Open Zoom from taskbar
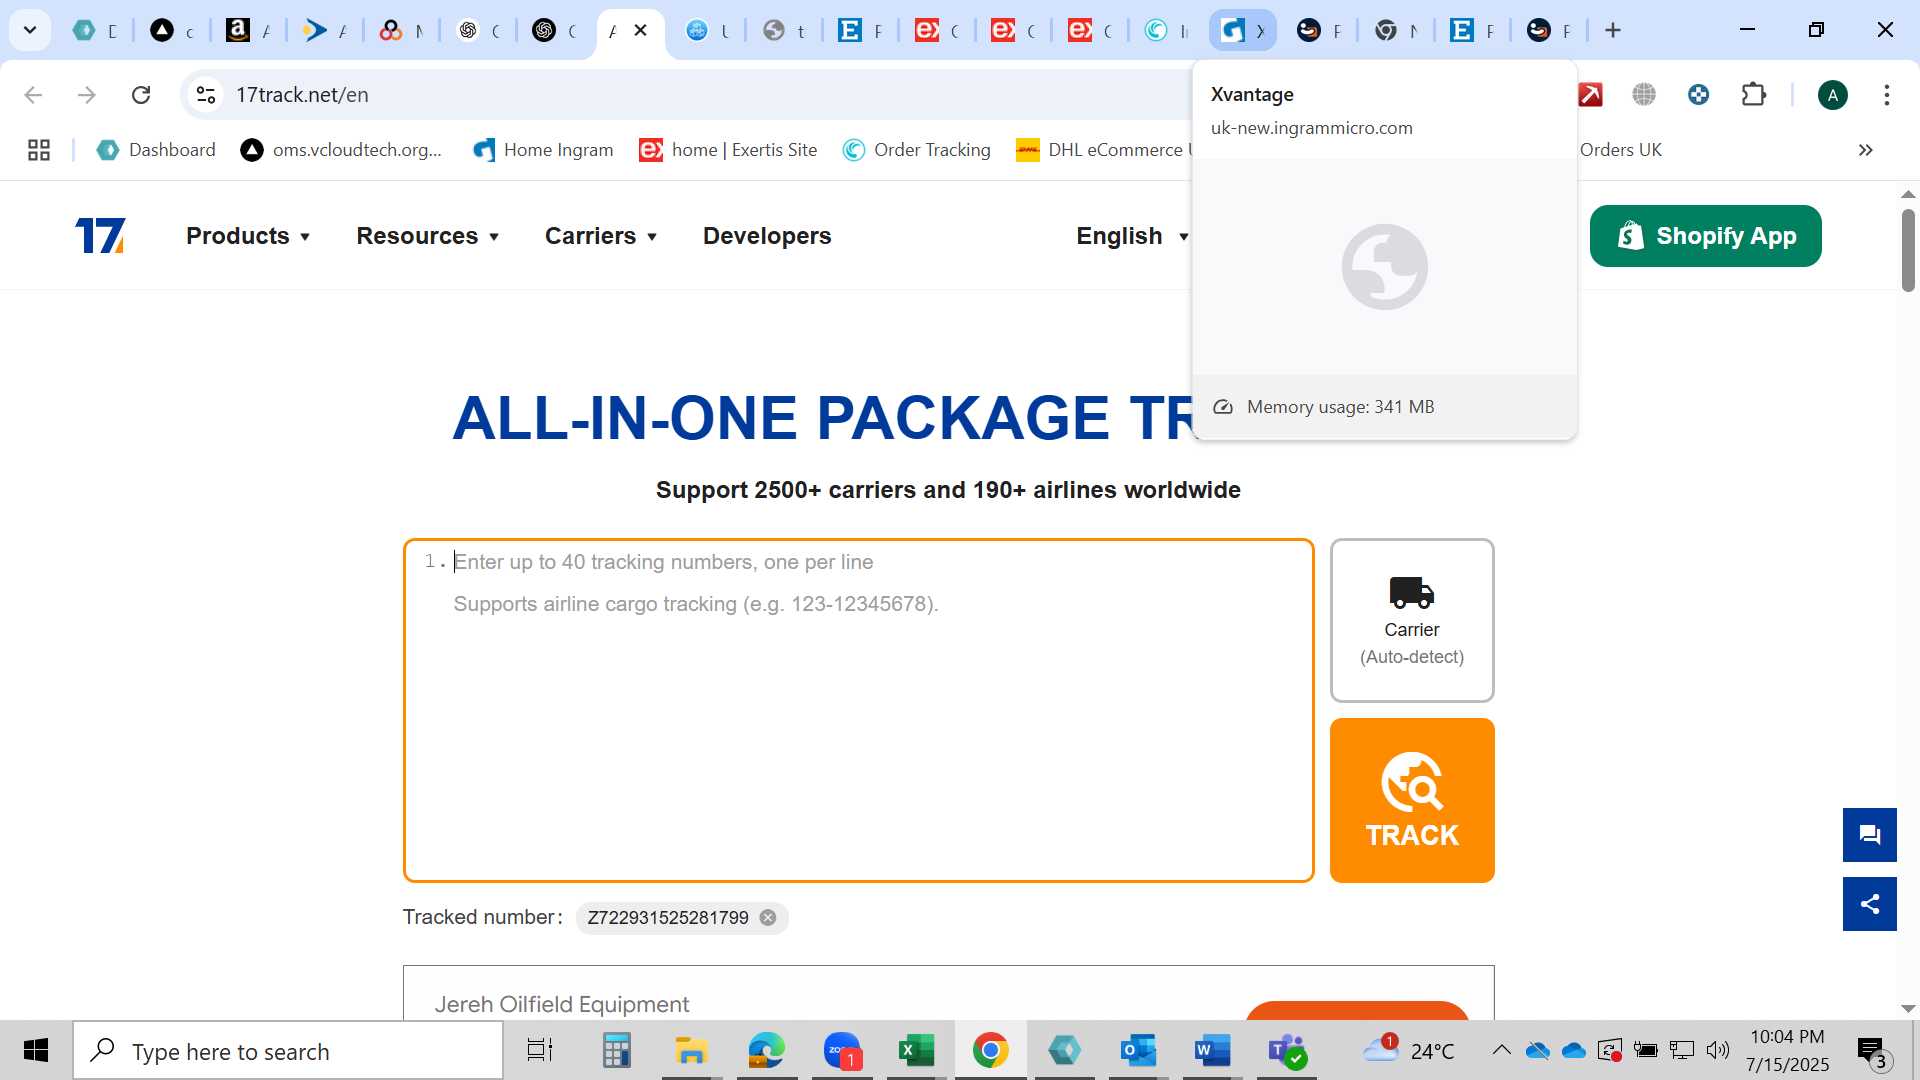1920x1080 pixels. click(842, 1050)
